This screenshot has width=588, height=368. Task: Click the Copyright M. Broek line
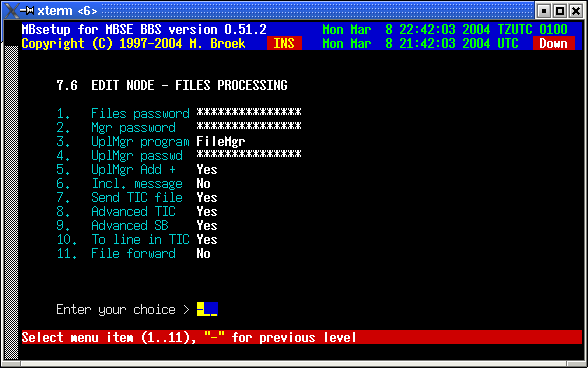[x=134, y=44]
